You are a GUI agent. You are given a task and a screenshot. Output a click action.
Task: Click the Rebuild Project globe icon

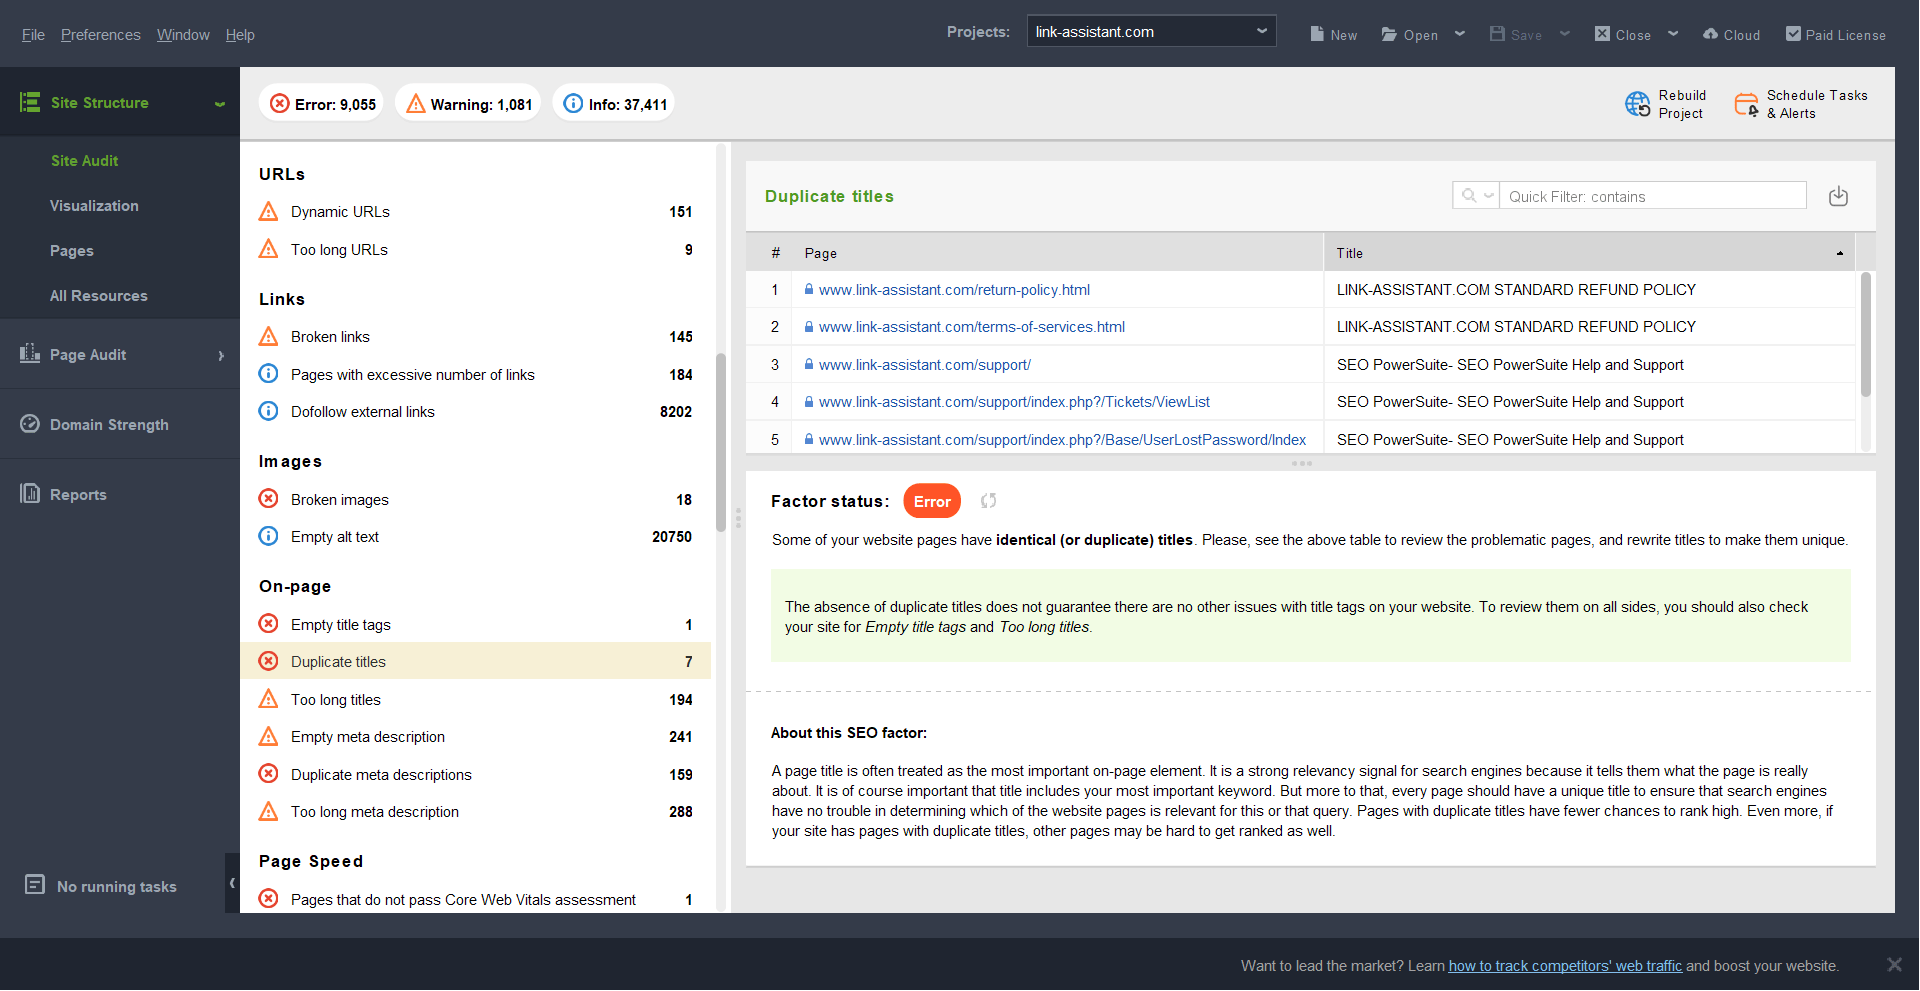(x=1638, y=104)
